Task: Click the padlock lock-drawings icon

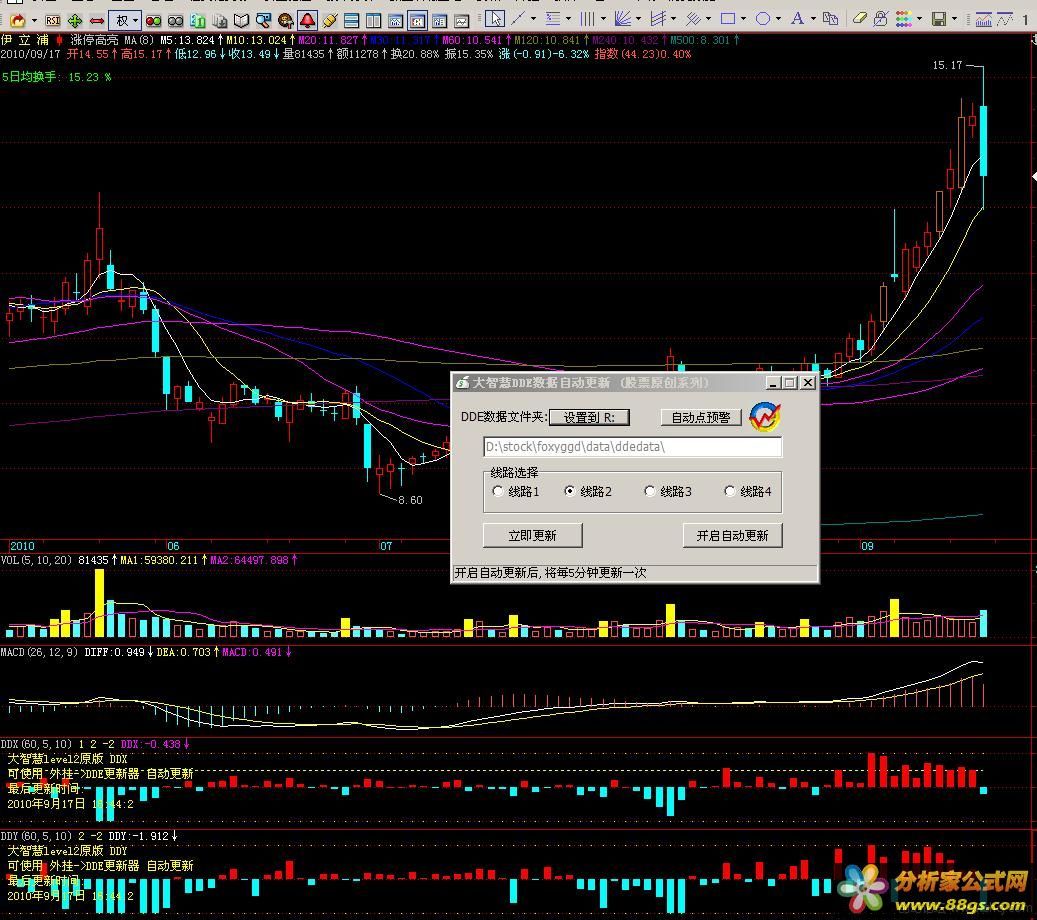Action: (880, 19)
